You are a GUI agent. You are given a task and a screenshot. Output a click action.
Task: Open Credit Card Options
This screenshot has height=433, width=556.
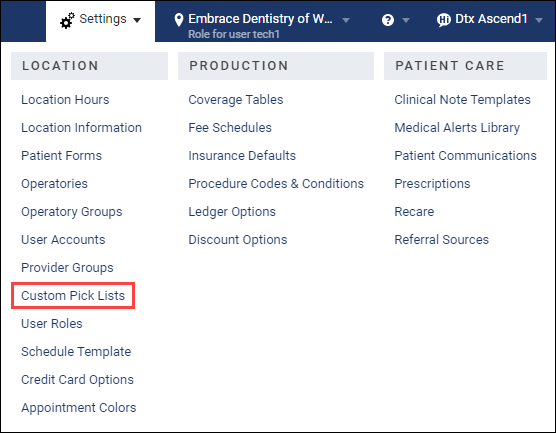77,380
